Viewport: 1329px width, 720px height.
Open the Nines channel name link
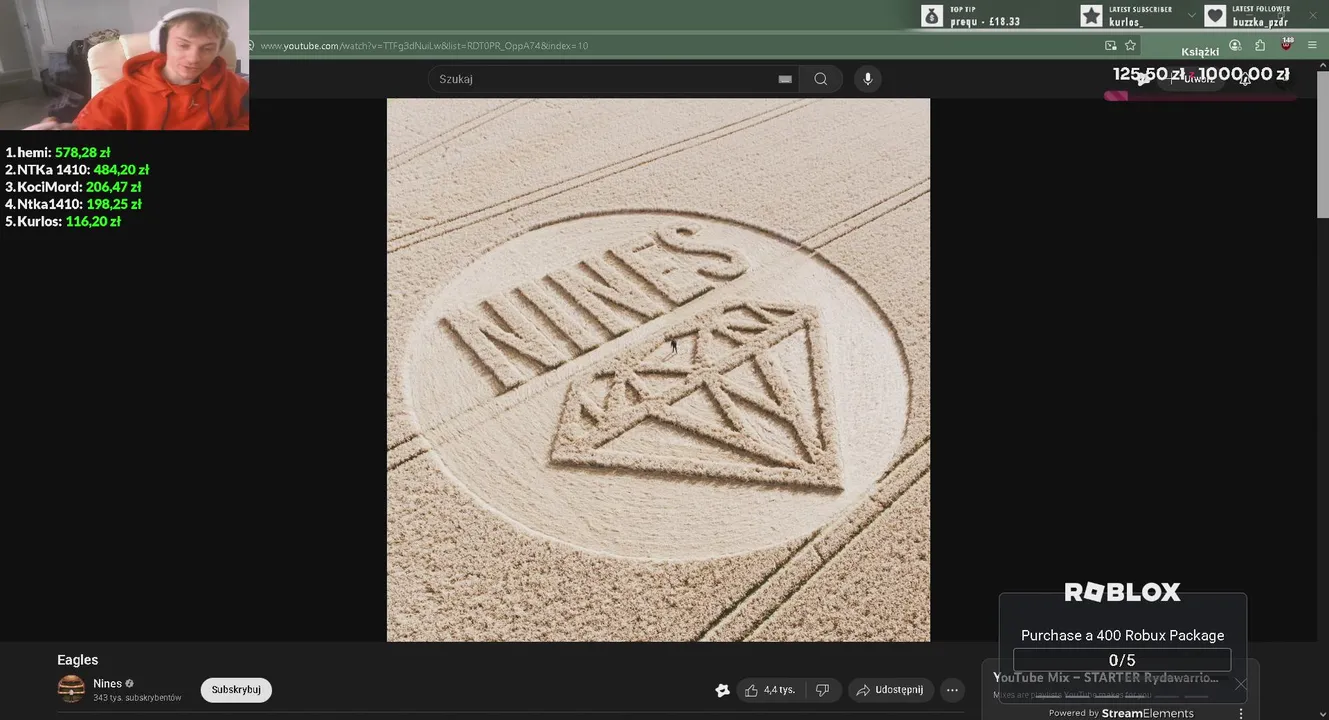pyautogui.click(x=107, y=684)
